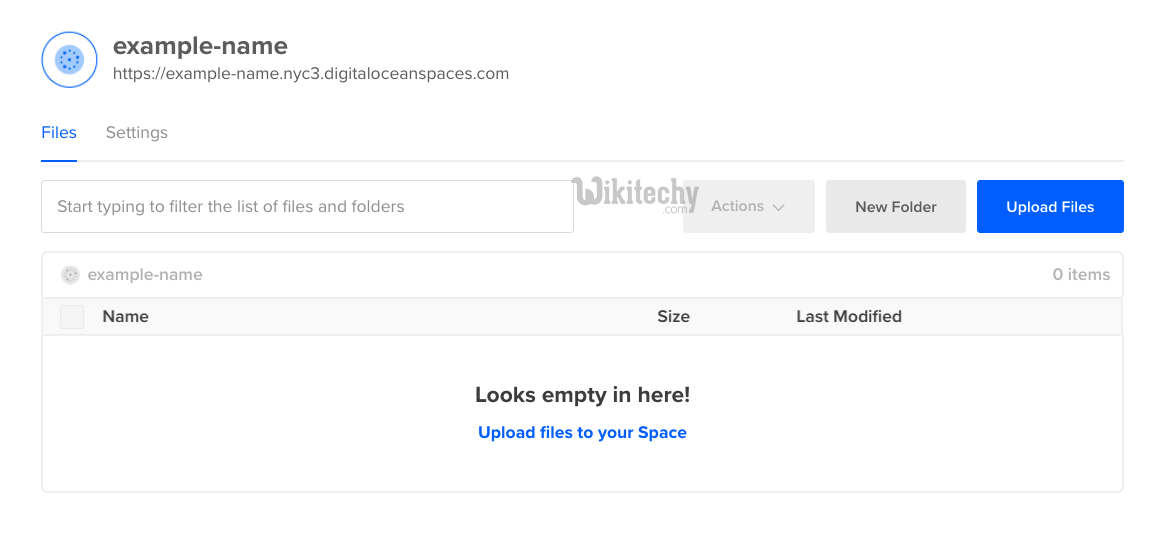1166x541 pixels.
Task: Focus the file and folder filter field
Action: (307, 207)
